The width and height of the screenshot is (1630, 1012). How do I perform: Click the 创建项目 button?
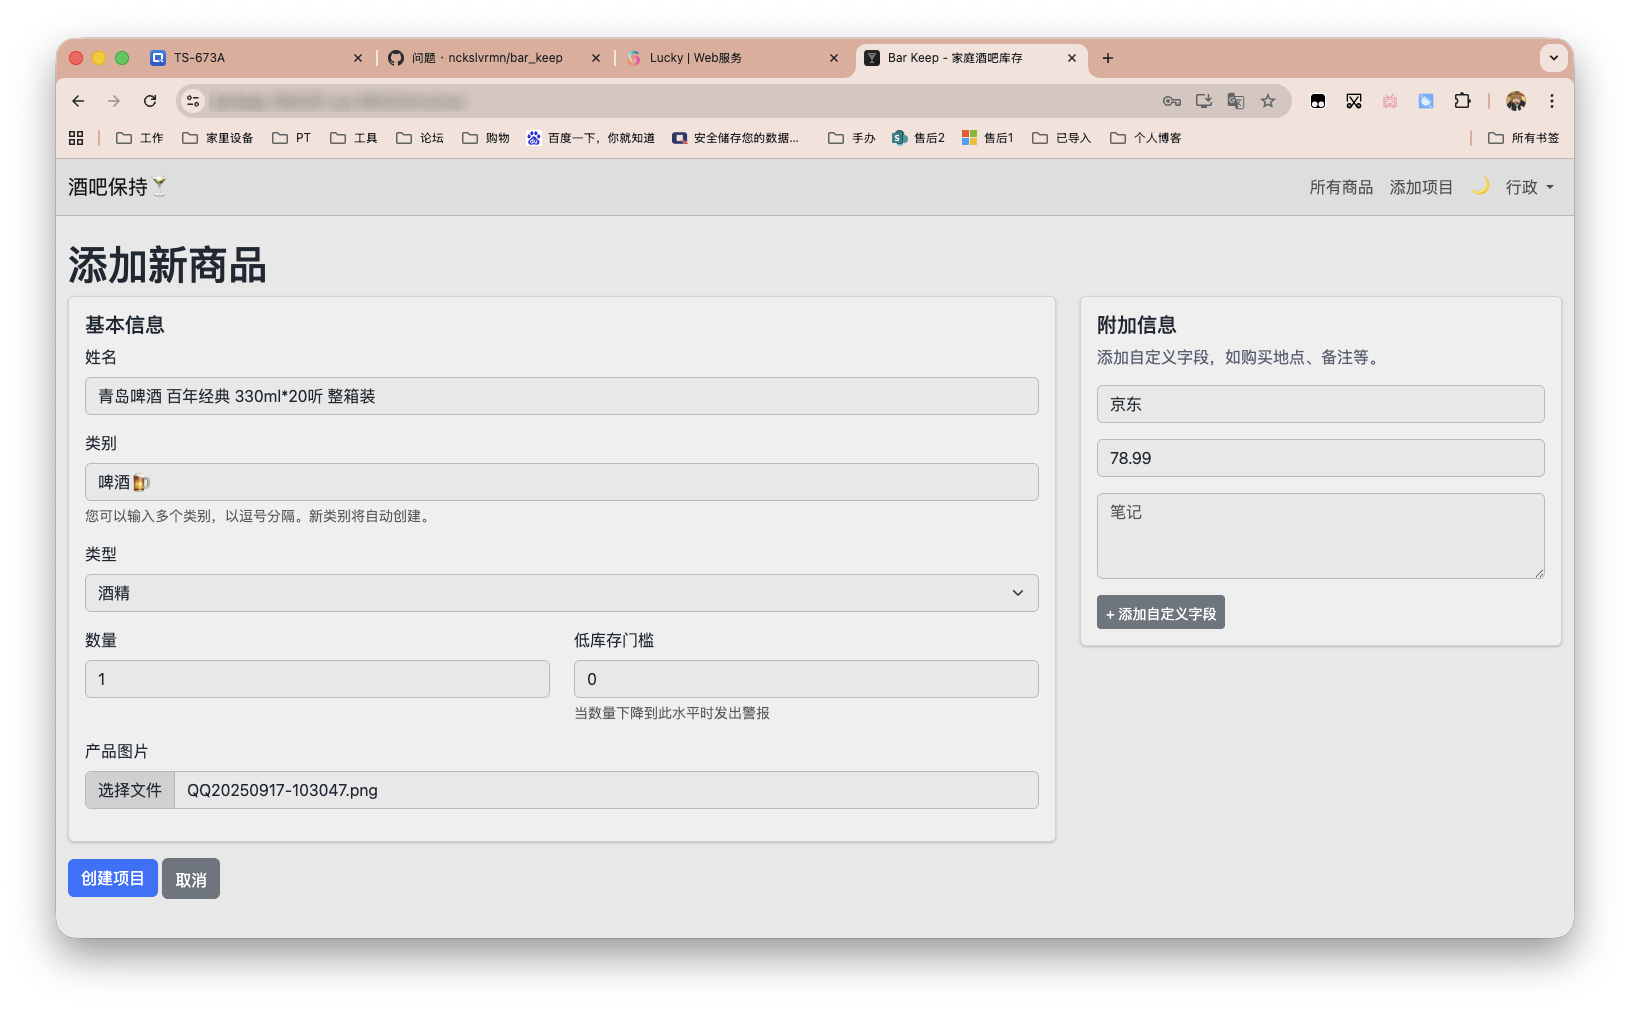click(x=113, y=878)
